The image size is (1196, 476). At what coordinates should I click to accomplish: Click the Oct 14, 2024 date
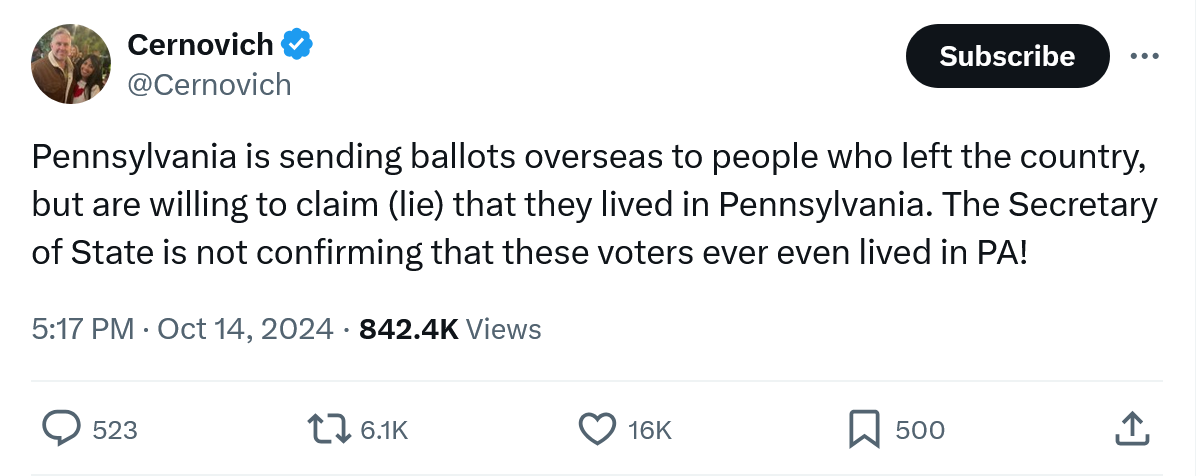[245, 328]
